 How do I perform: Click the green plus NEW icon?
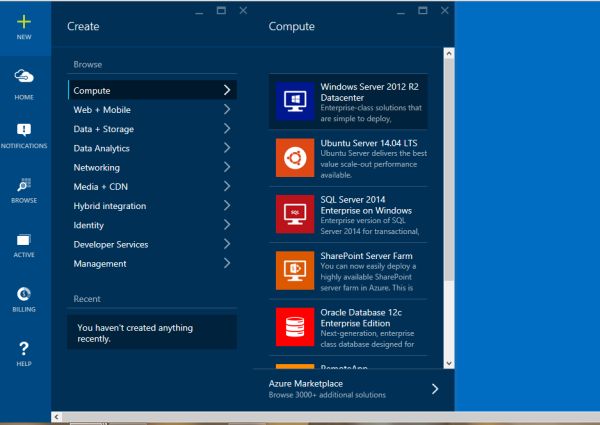click(24, 22)
